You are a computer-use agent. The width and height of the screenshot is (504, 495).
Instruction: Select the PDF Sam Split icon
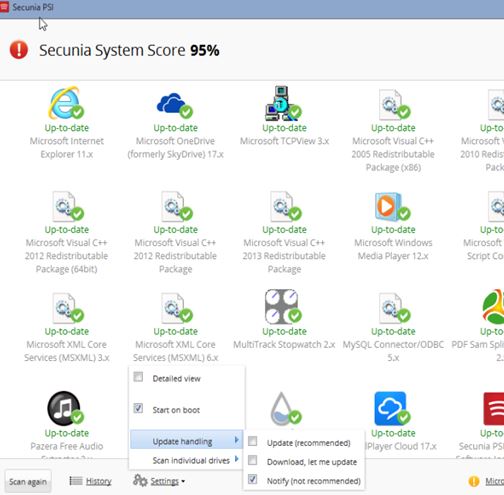pyautogui.click(x=493, y=307)
